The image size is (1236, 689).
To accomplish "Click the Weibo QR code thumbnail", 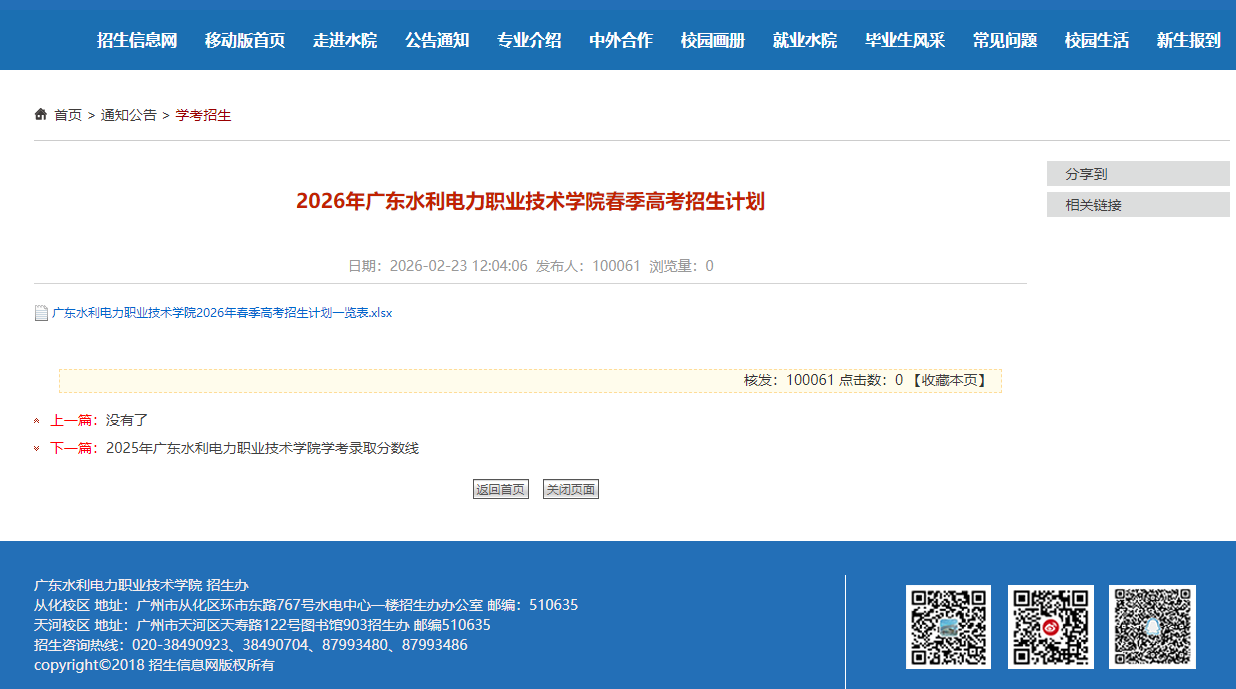I will [x=1052, y=628].
